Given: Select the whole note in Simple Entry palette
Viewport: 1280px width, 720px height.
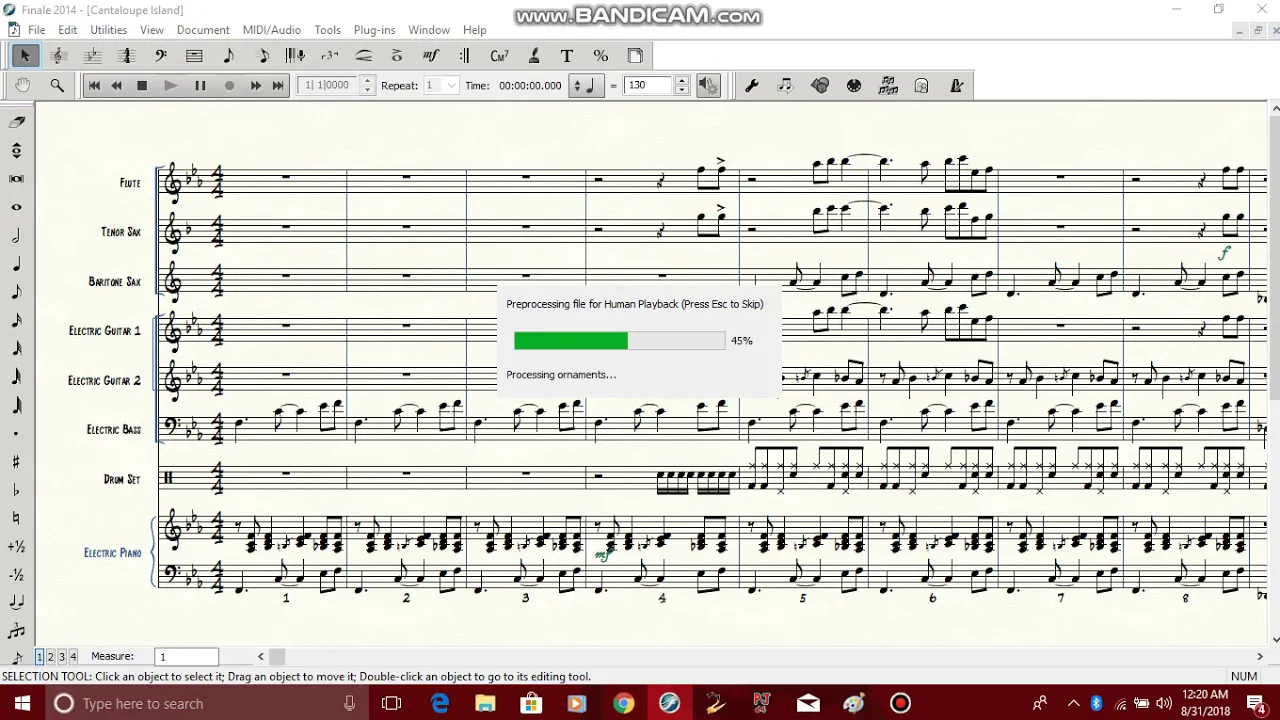Looking at the screenshot, I should click(x=17, y=207).
